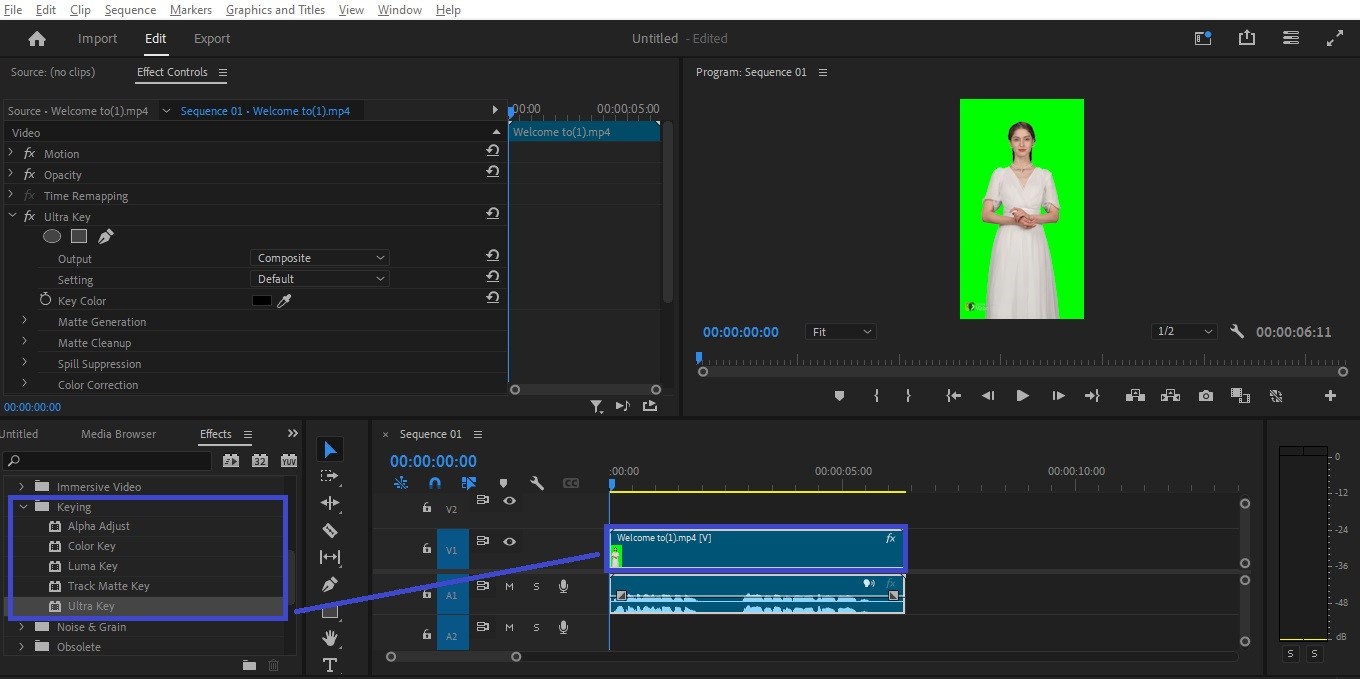The image size is (1360, 679).
Task: Select Color Key effect
Action: pyautogui.click(x=92, y=546)
